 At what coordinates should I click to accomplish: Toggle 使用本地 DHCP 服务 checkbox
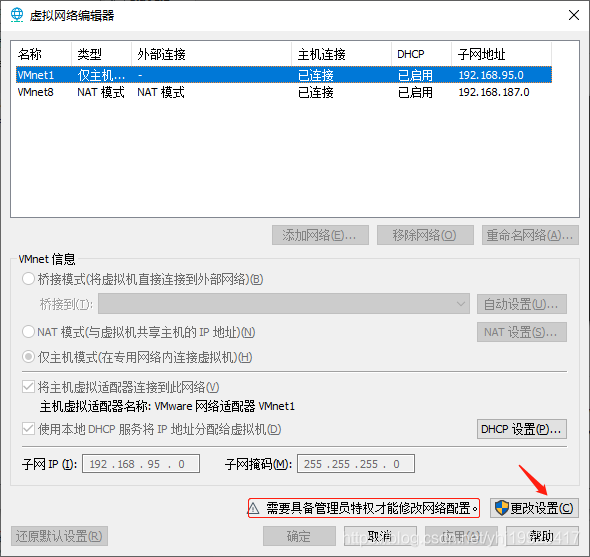29,429
